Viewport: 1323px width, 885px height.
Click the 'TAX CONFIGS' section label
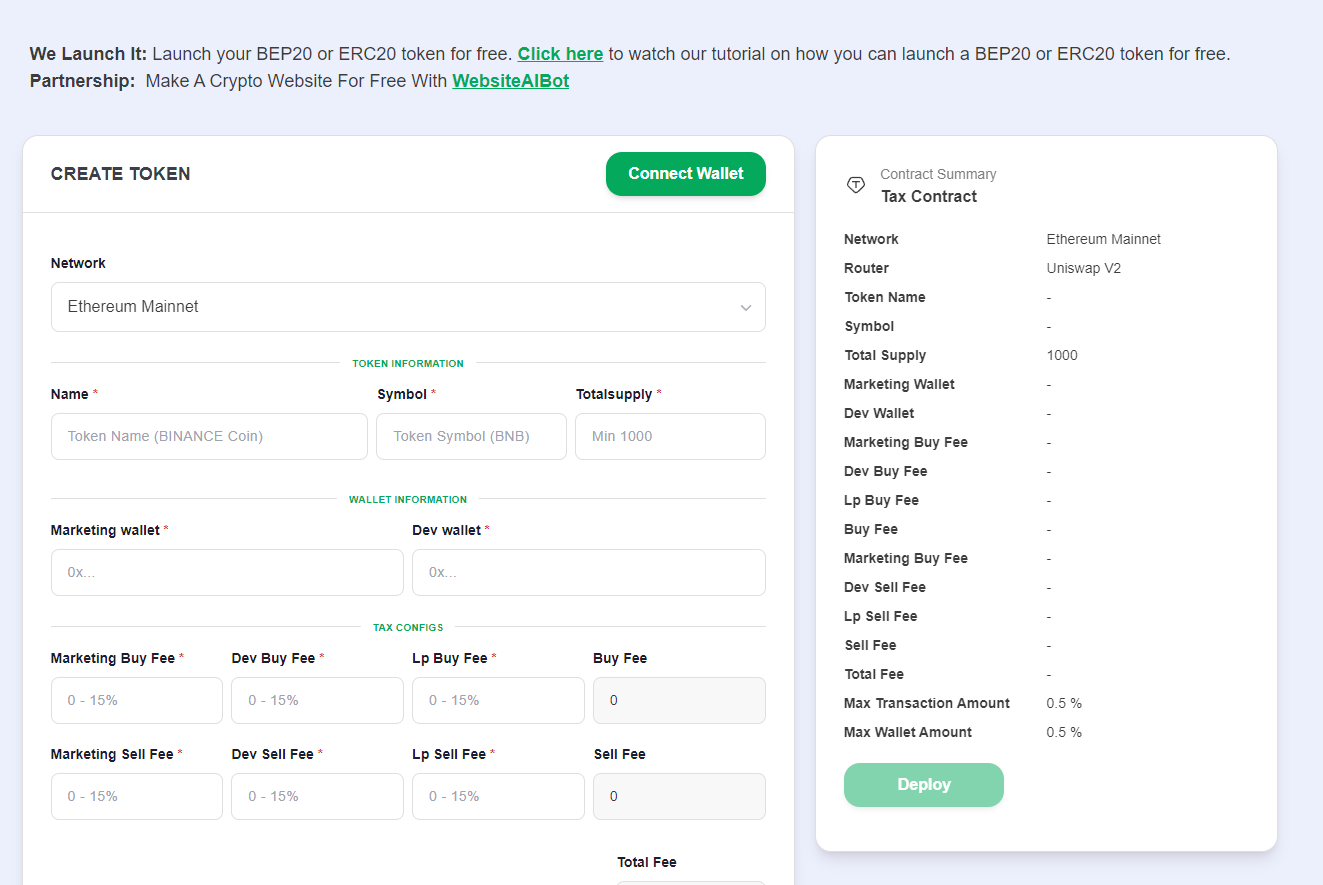[408, 628]
